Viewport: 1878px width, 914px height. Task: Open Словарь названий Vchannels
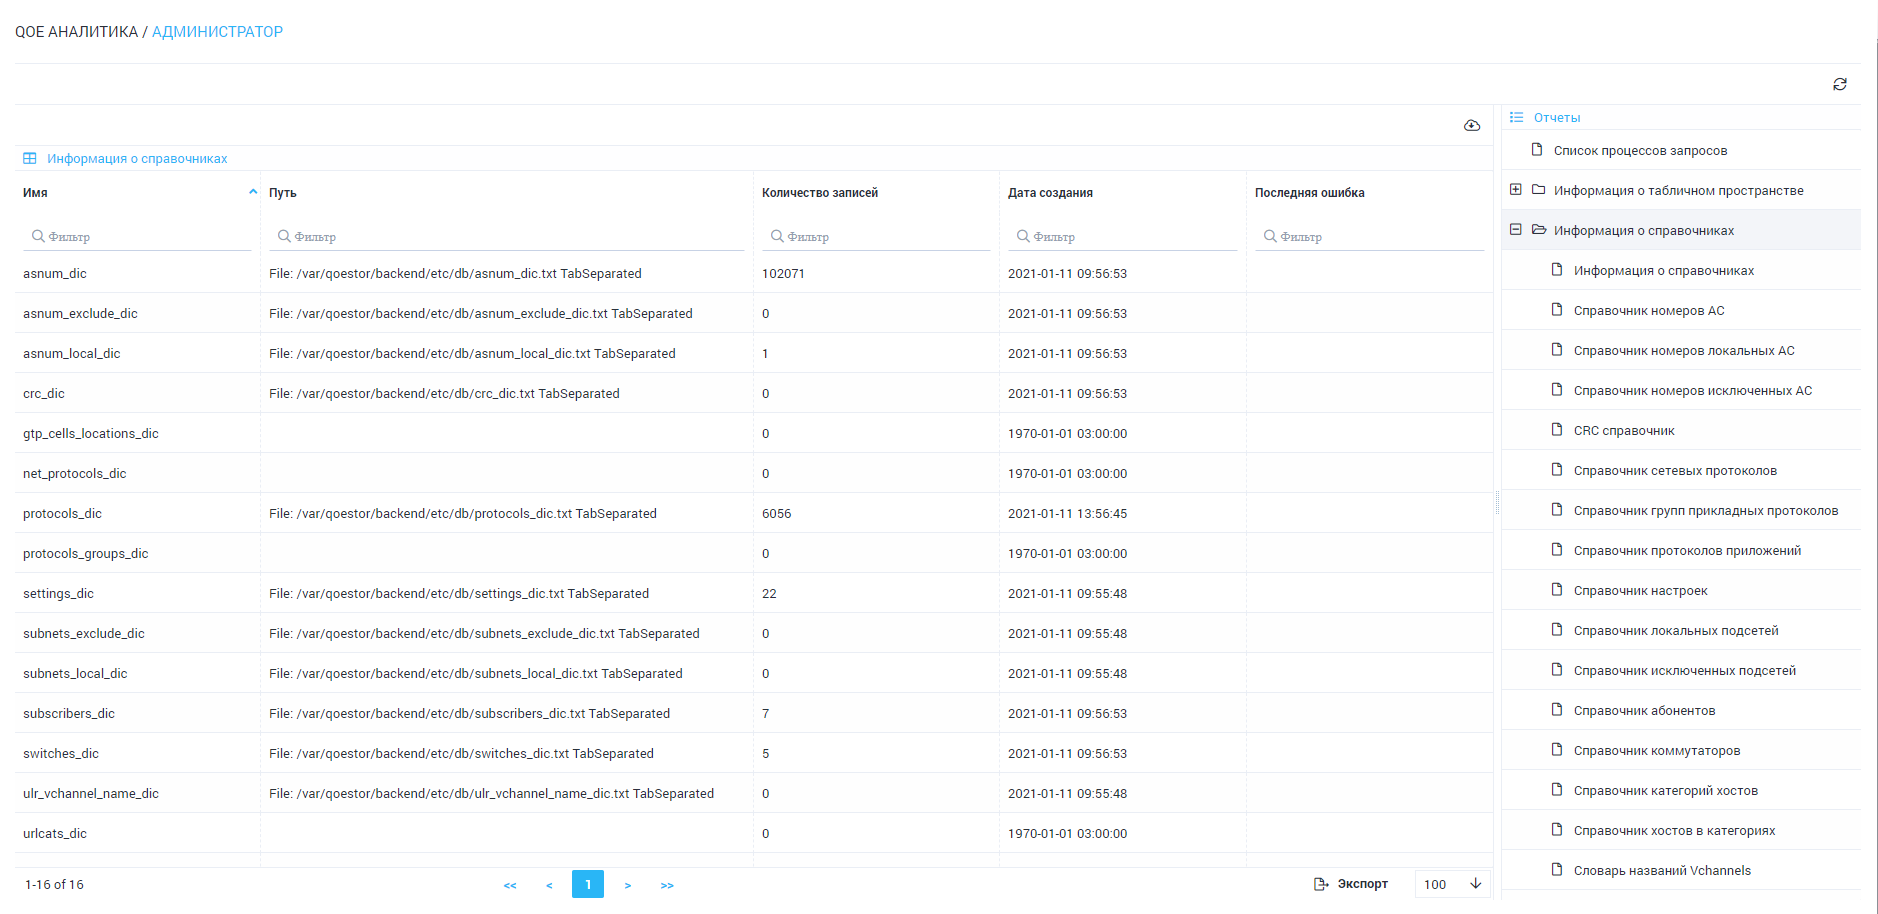[1662, 871]
